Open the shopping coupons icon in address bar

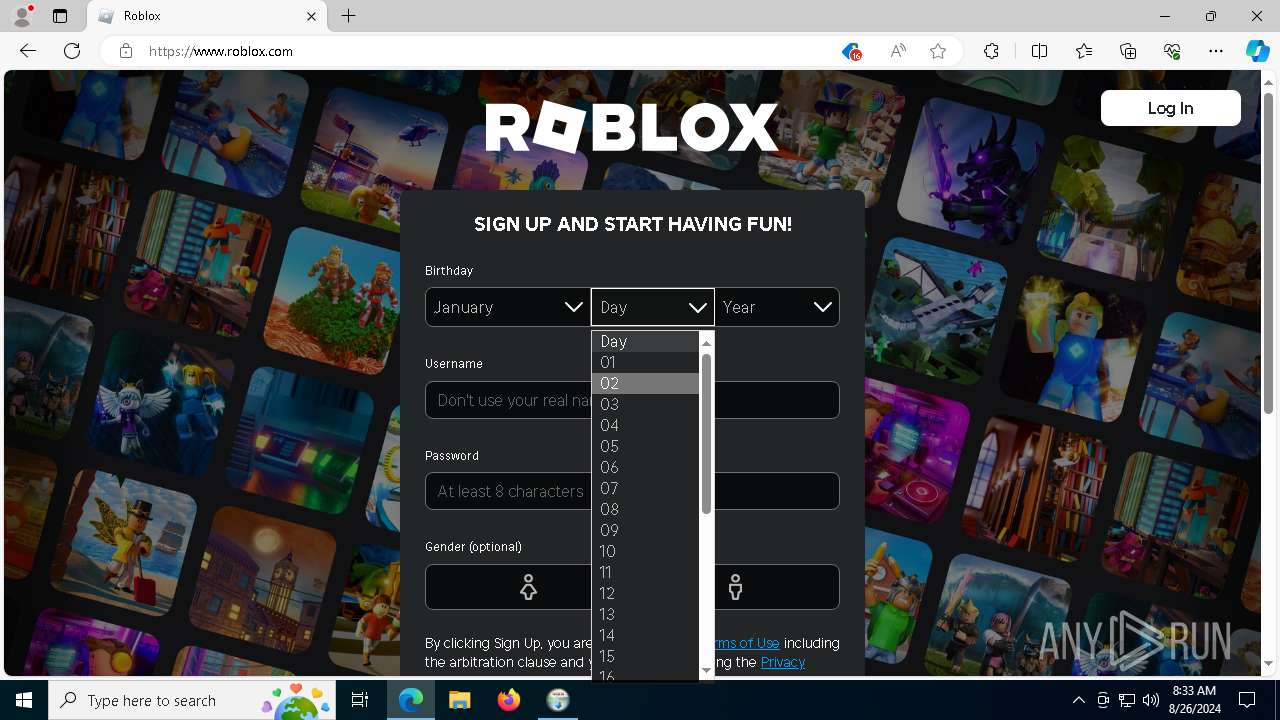coord(851,51)
